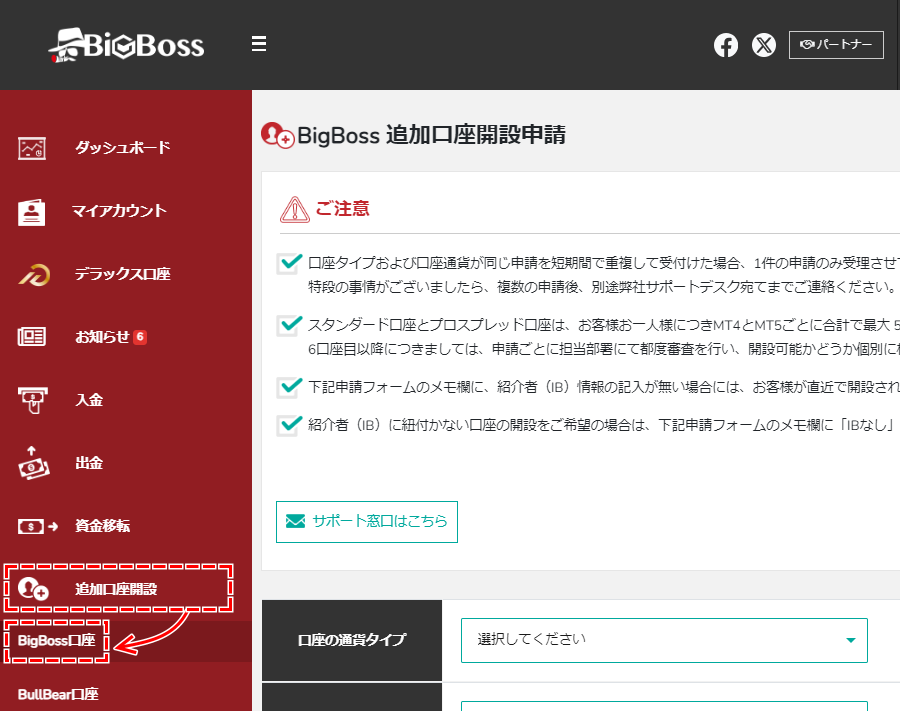Toggle checkbox for スタンダード口座とプロスプレッド口座 notice
This screenshot has height=711, width=900.
(289, 325)
